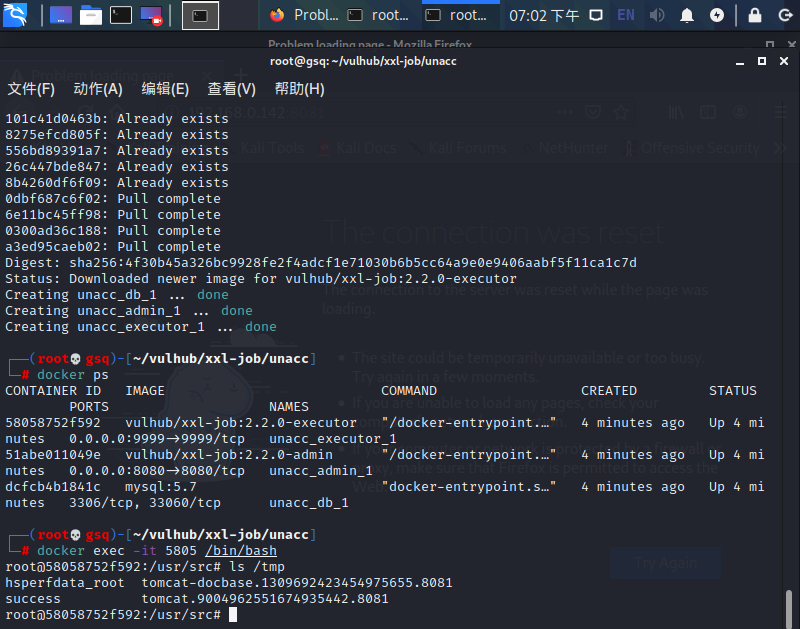Screen dimensions: 800x629
Task: Click 'unacc_admin_1' name in docker ps output
Action: (321, 471)
